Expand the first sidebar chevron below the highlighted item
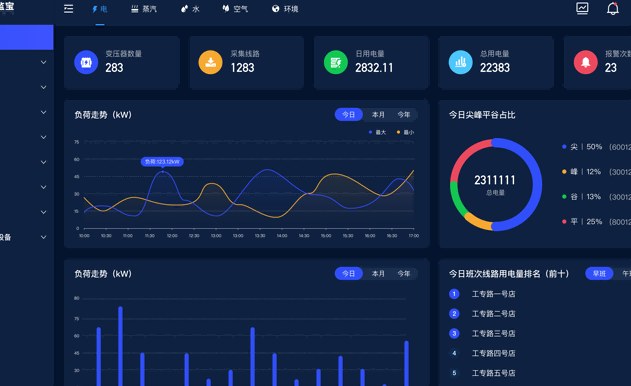Screen dimensions: 631x386 coord(43,62)
